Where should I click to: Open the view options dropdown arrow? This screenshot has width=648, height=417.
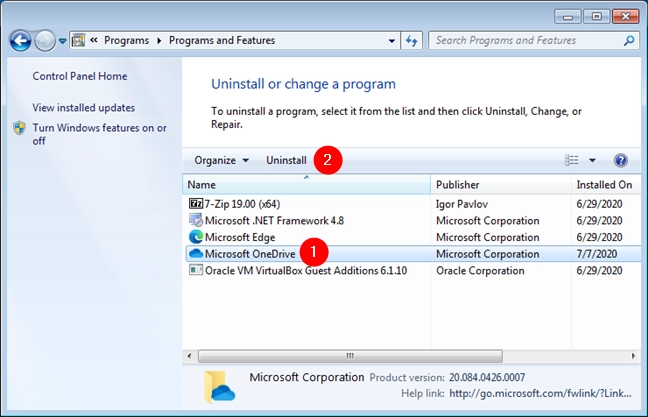(x=592, y=160)
